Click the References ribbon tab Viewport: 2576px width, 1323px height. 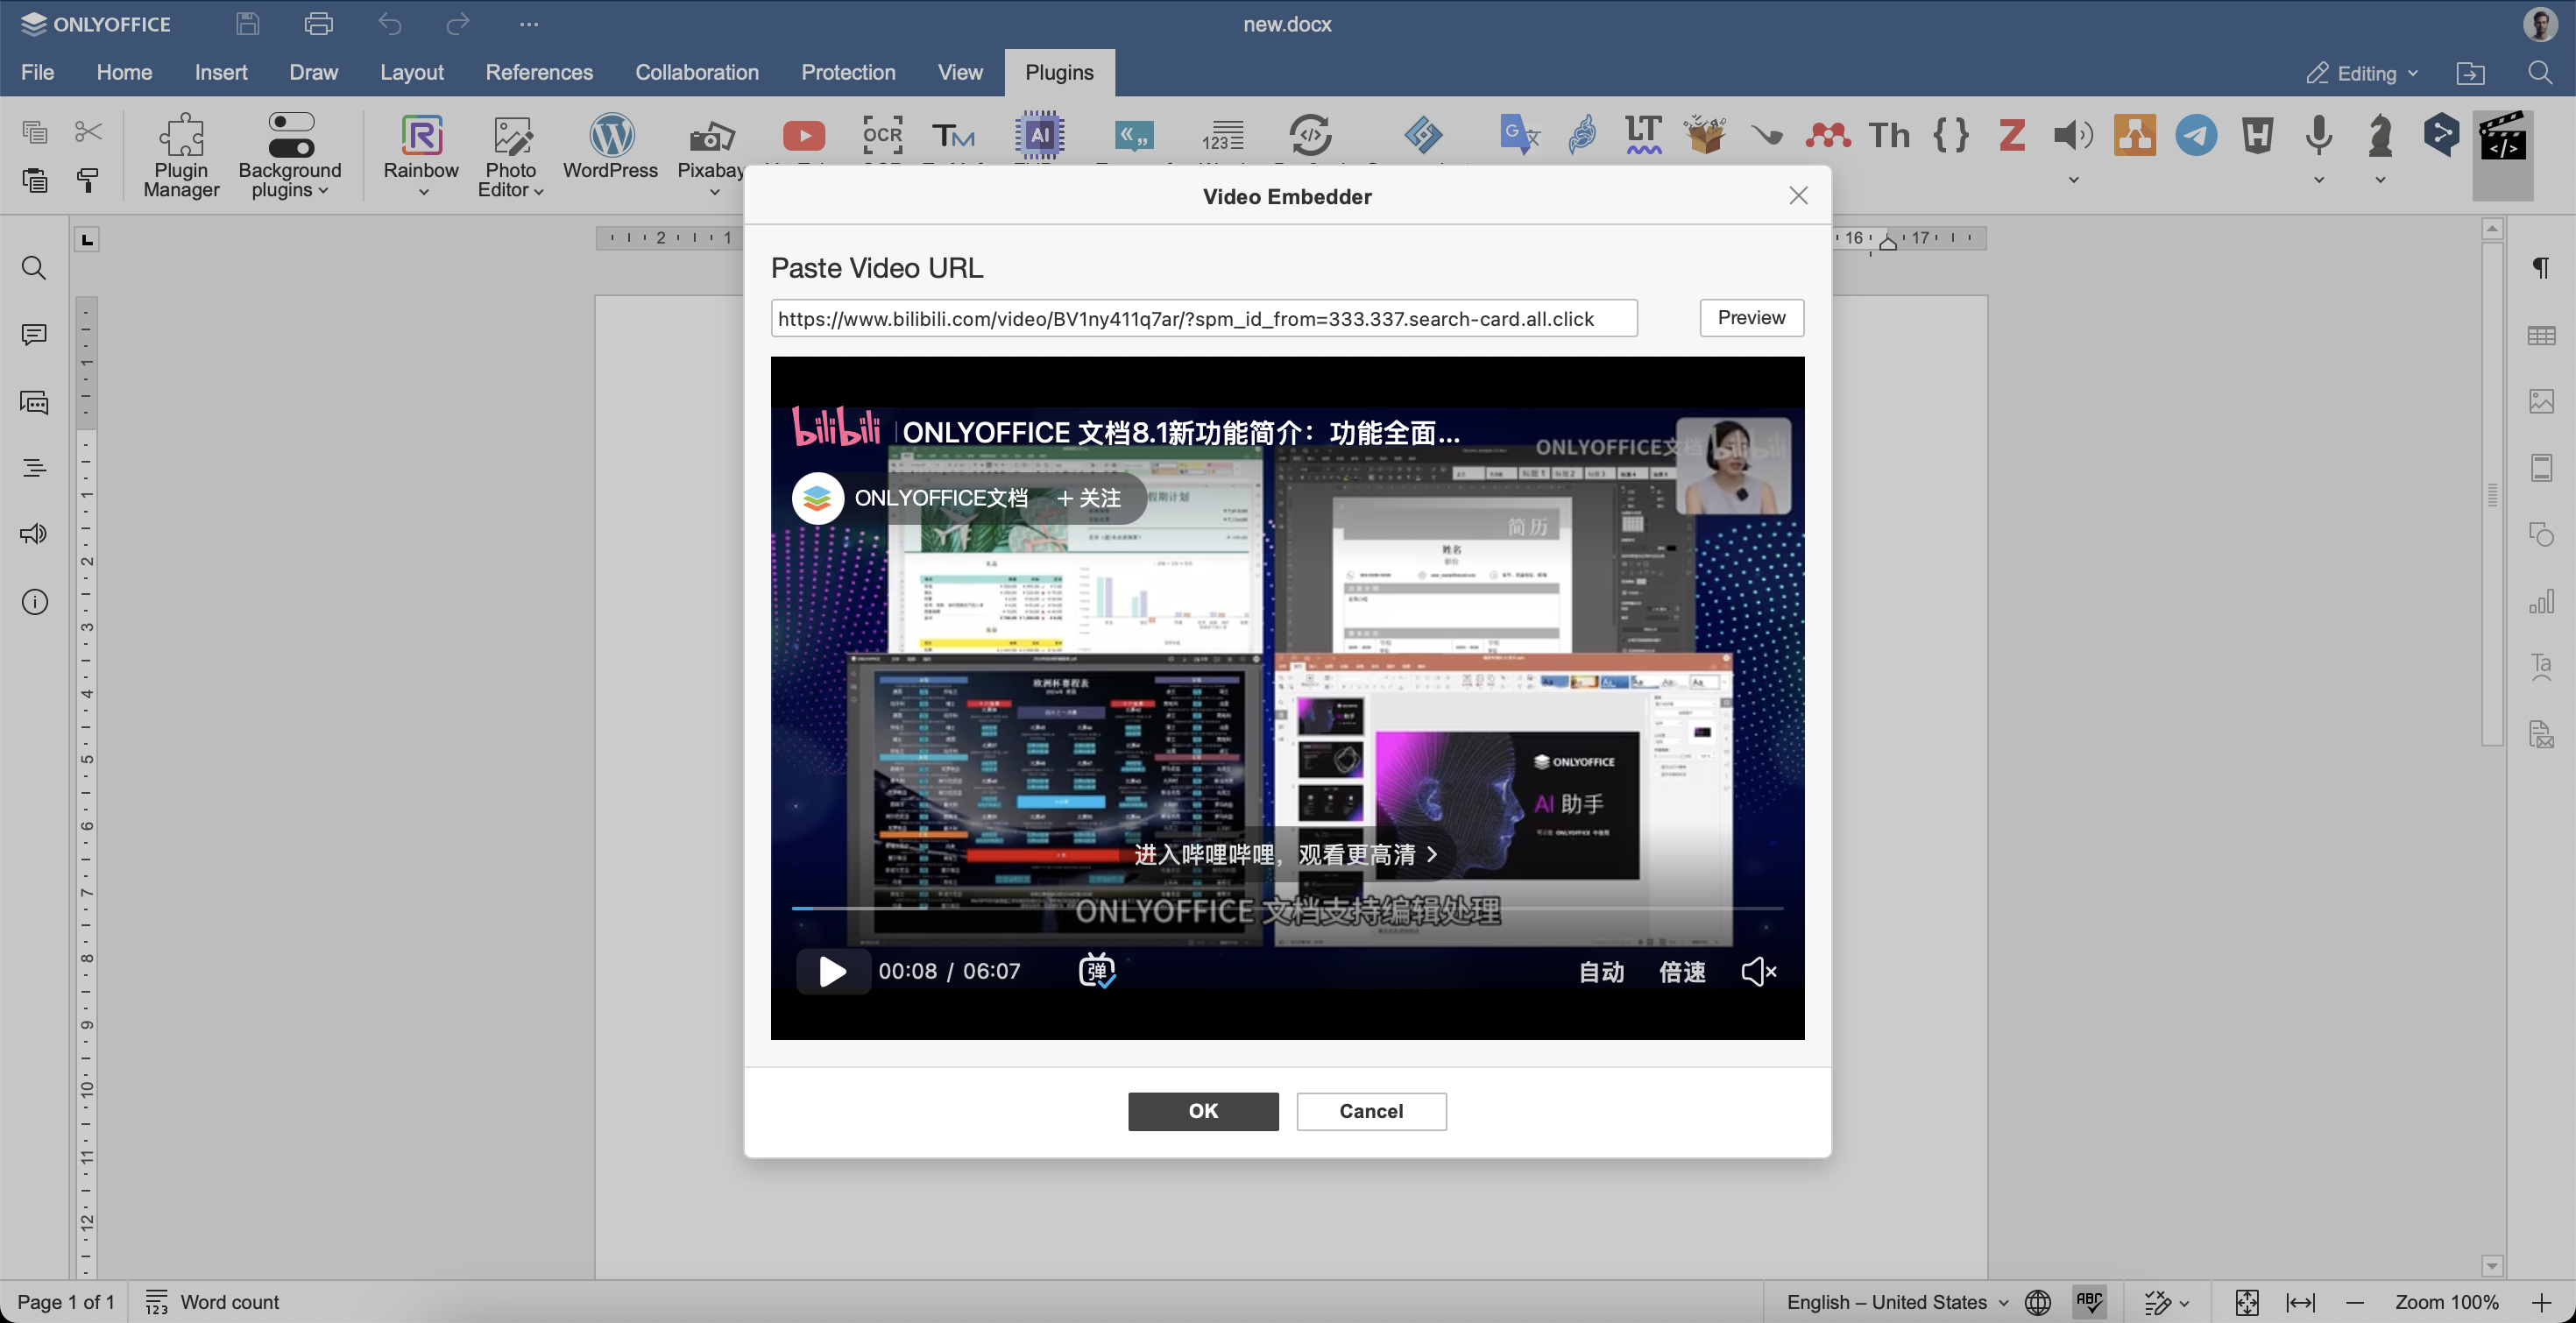click(540, 73)
